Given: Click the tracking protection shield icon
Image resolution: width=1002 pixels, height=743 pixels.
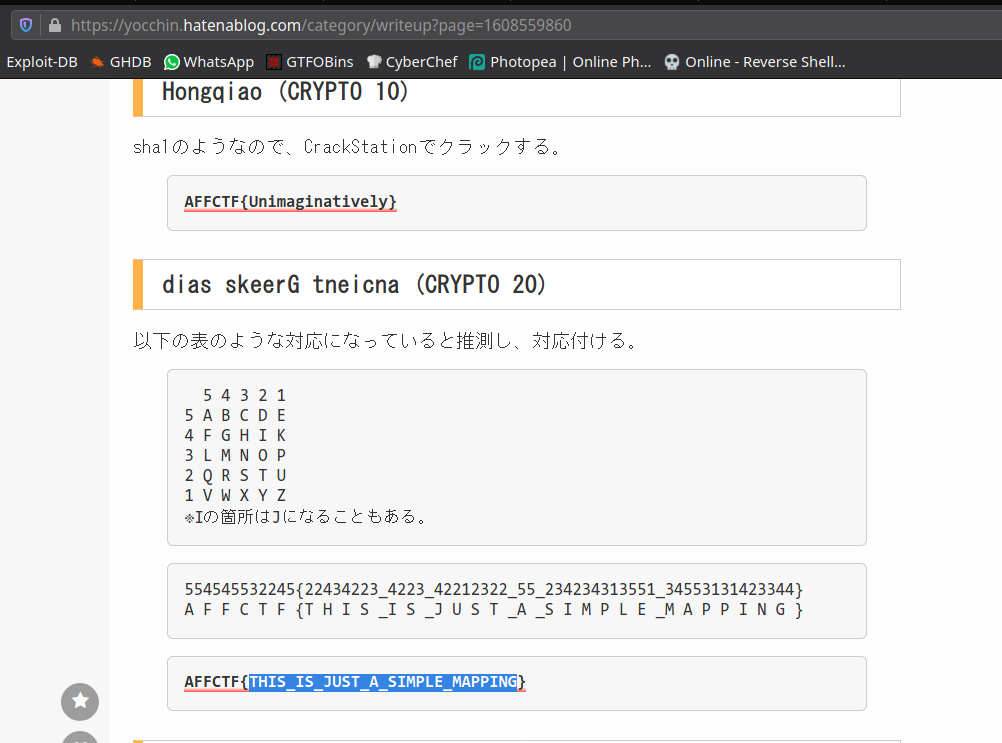Looking at the screenshot, I should pyautogui.click(x=26, y=25).
